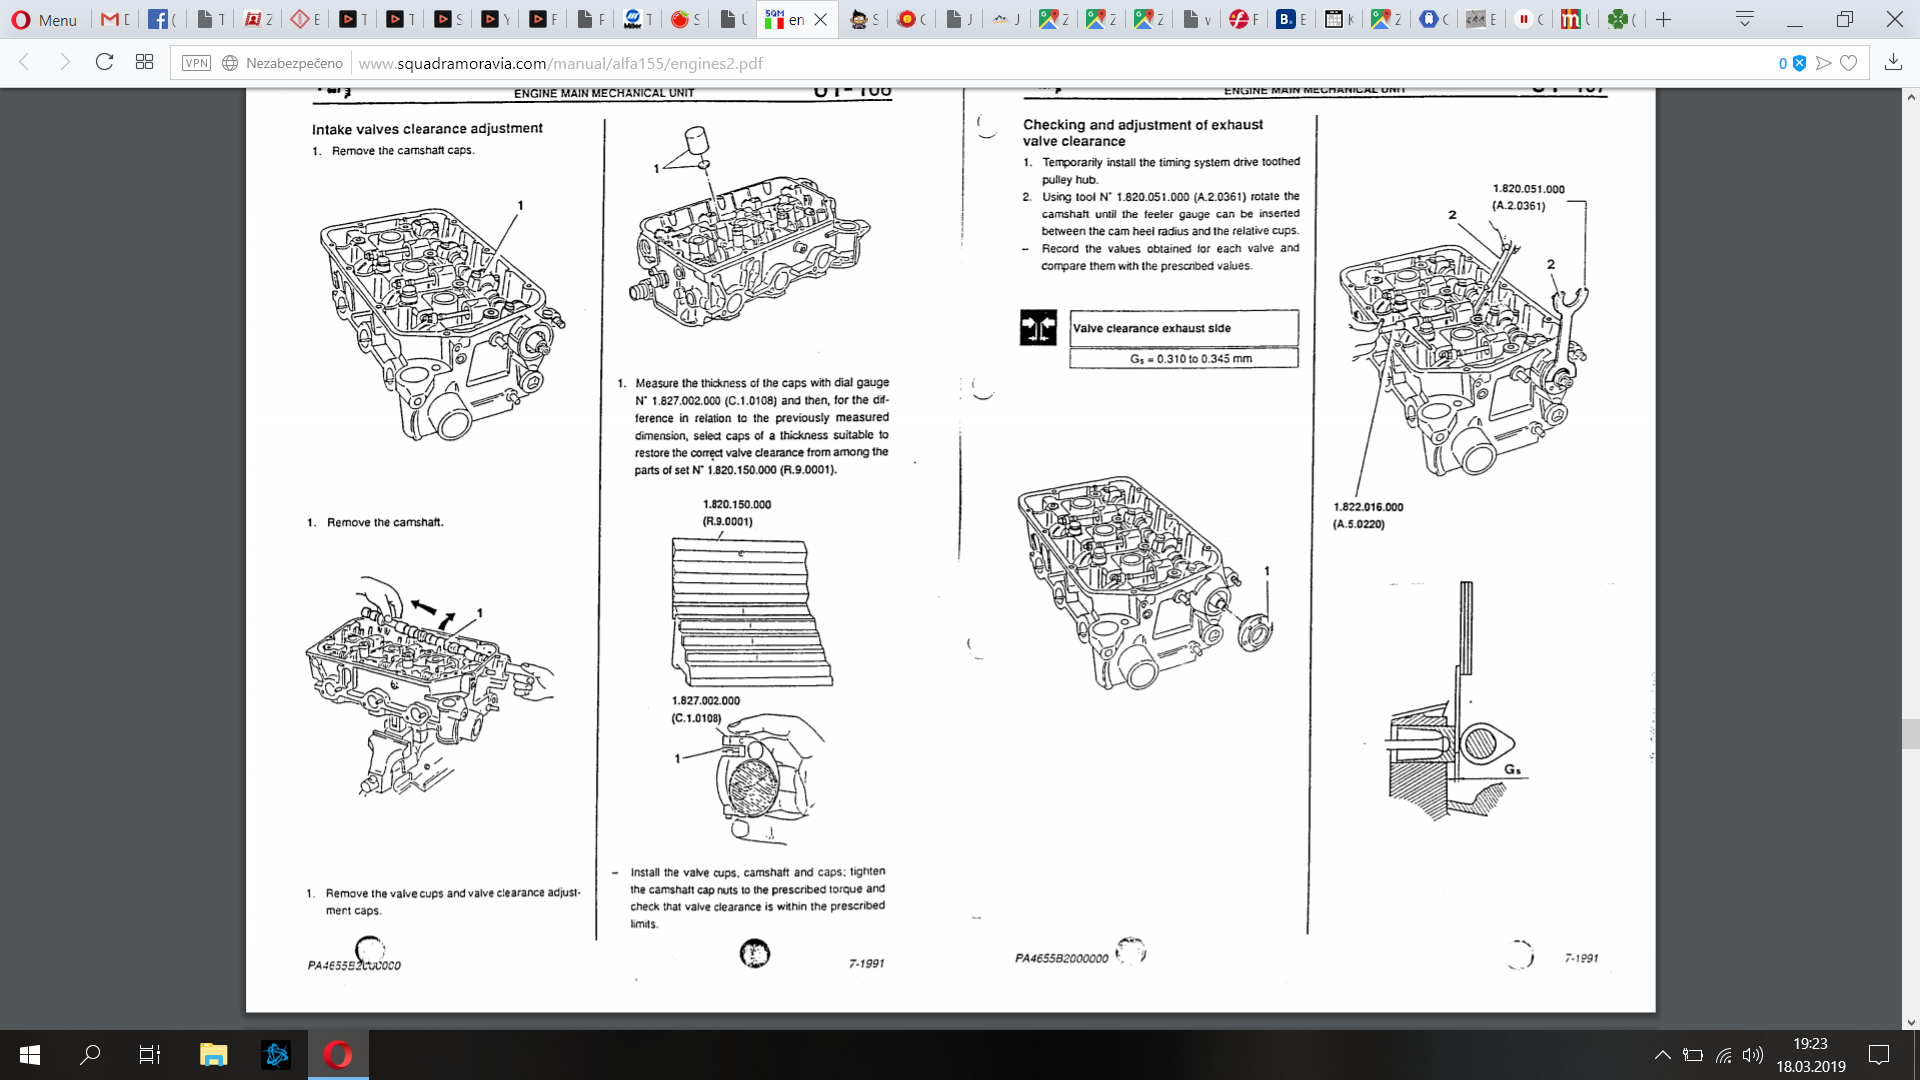Switch to the Gmail tab
This screenshot has height=1080, width=1920.
click(115, 19)
